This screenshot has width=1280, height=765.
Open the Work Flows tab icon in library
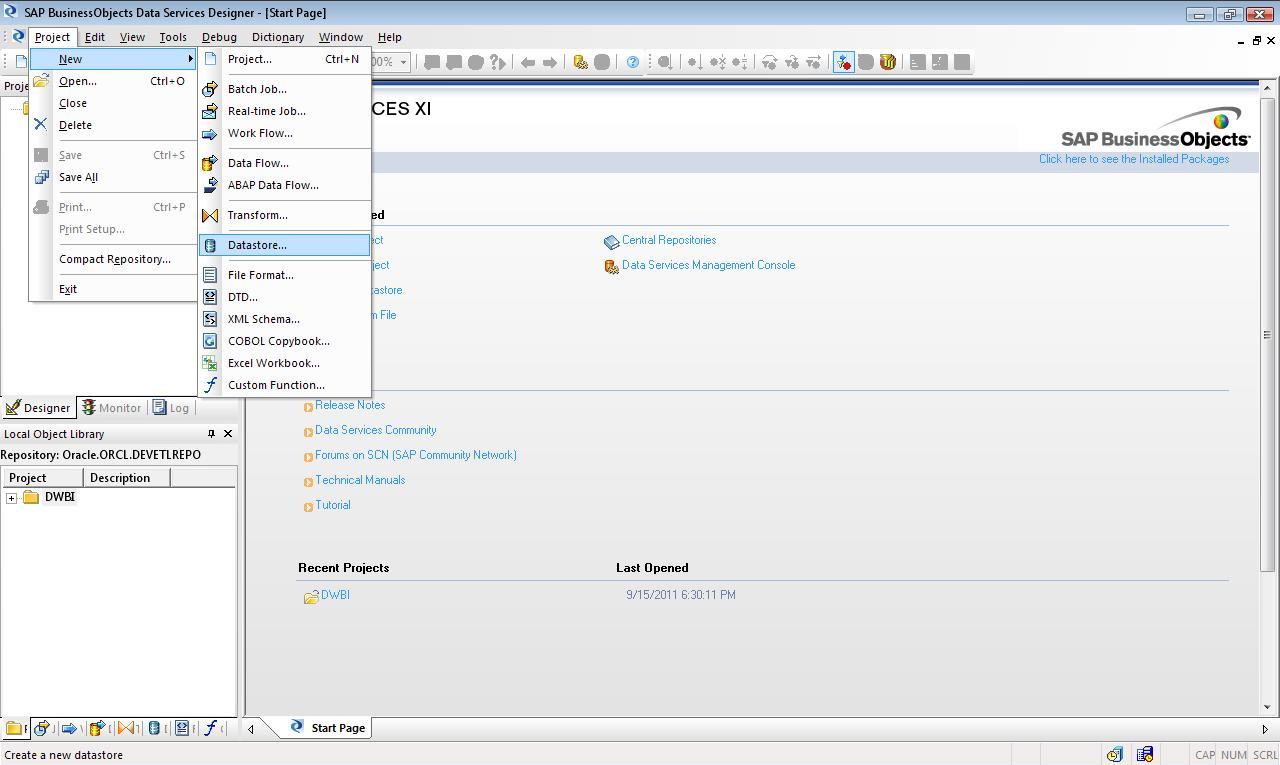69,728
